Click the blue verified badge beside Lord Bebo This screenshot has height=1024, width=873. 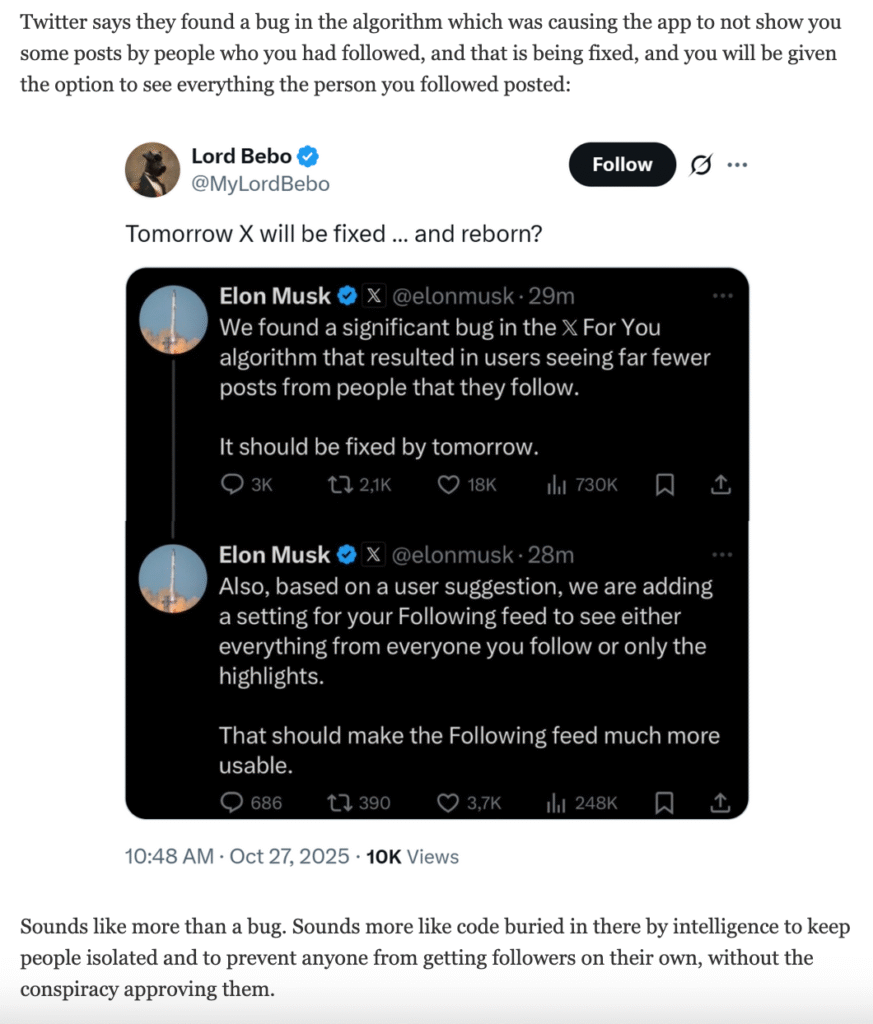[x=310, y=156]
